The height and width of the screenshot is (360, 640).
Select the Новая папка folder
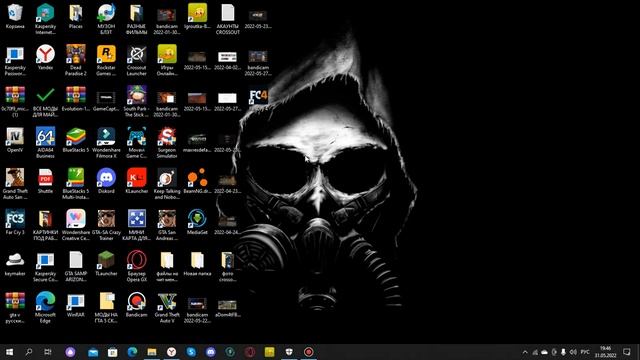tap(197, 264)
